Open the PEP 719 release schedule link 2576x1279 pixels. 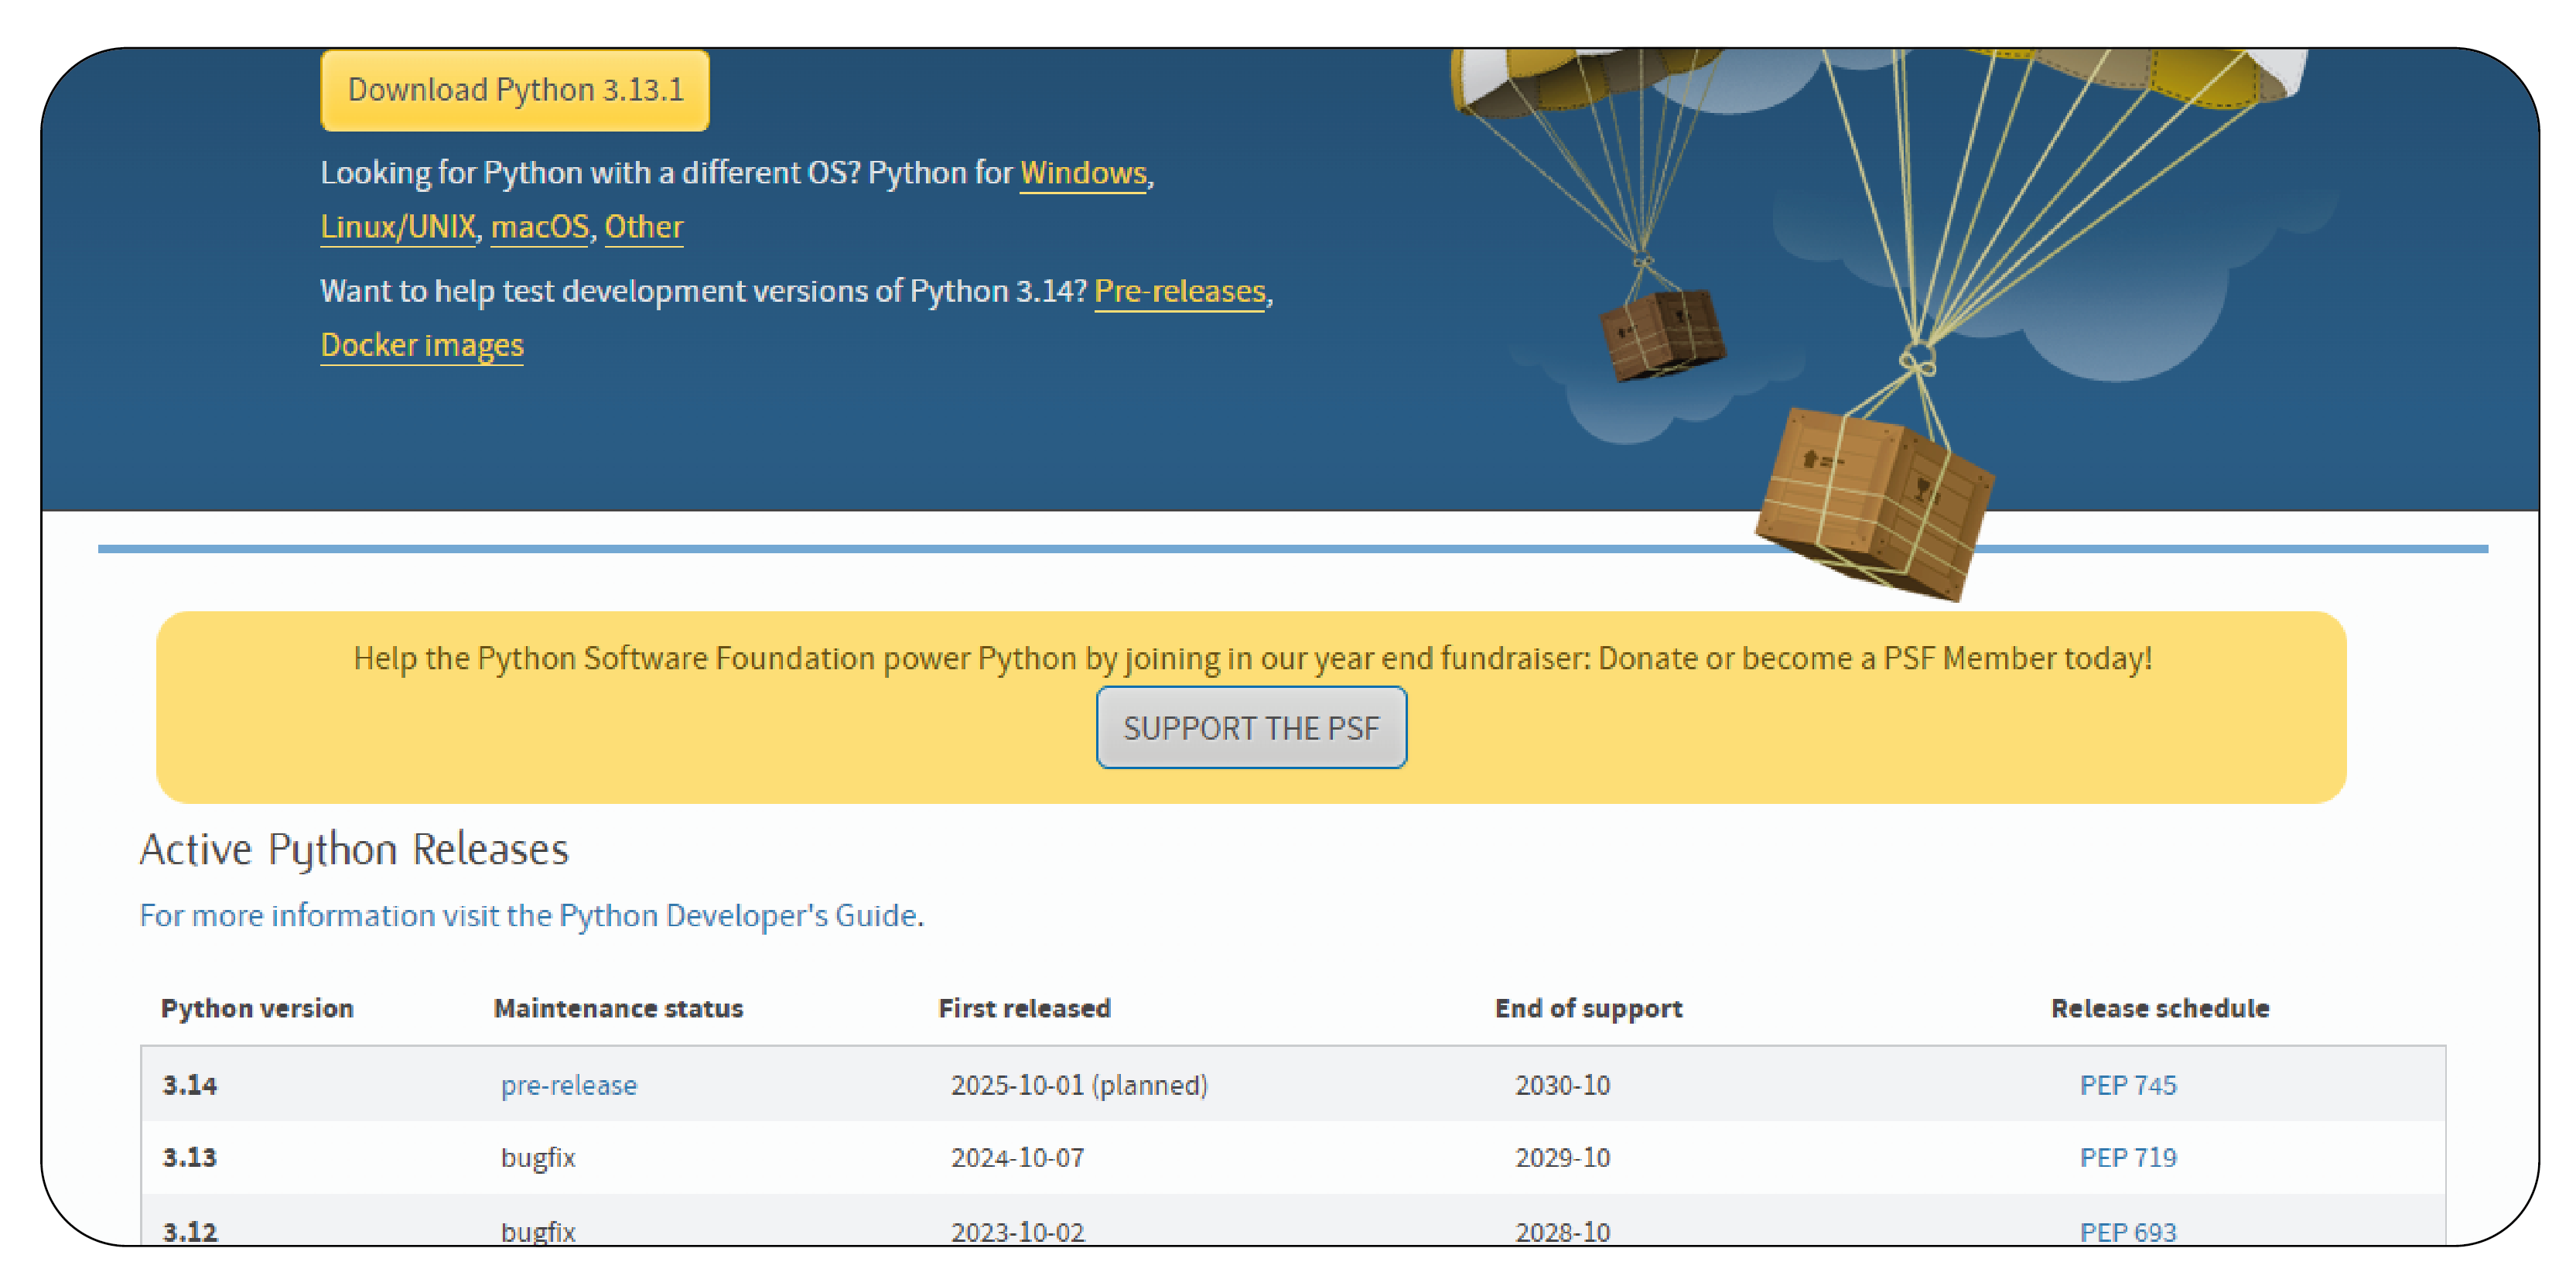pyautogui.click(x=2128, y=1157)
